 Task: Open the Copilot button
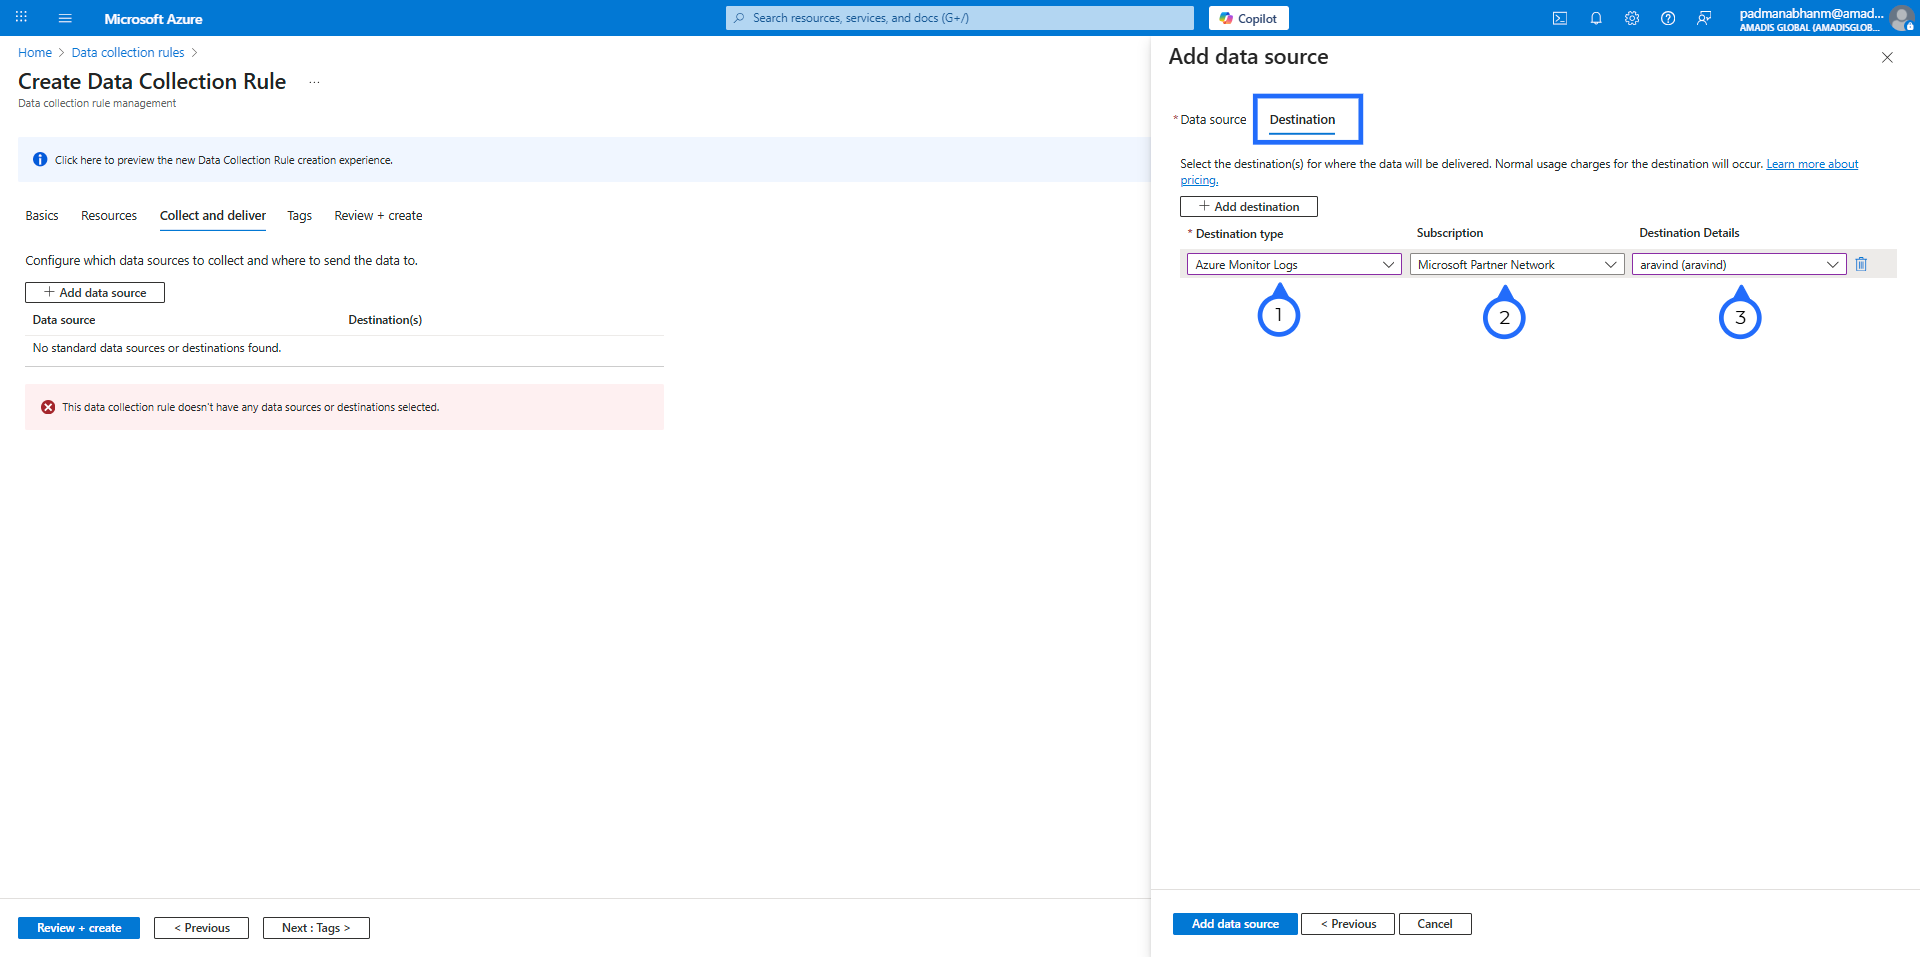coord(1248,18)
